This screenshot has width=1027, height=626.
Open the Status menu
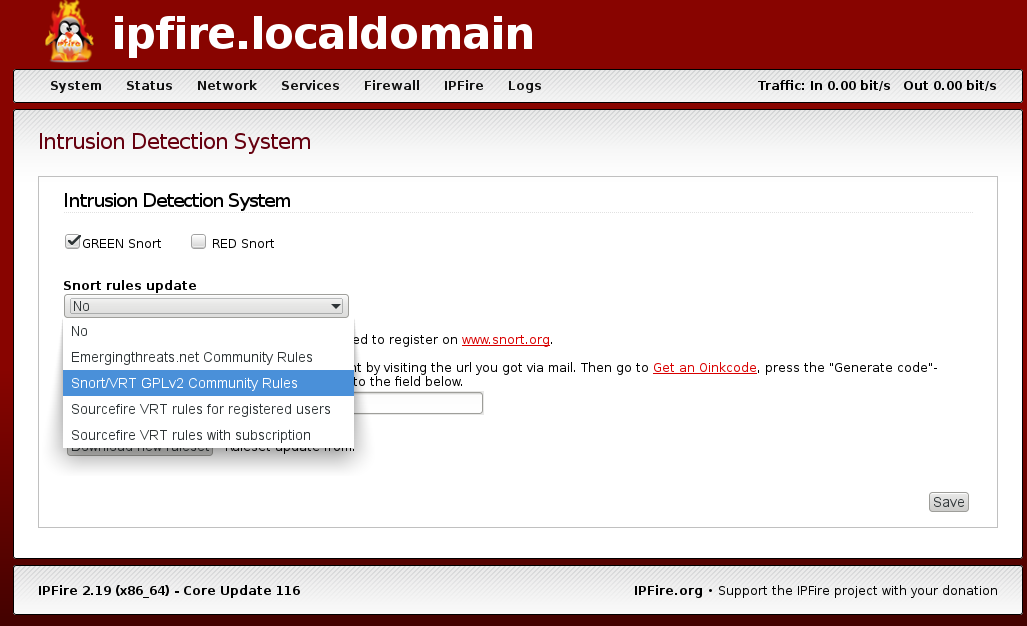(x=149, y=86)
